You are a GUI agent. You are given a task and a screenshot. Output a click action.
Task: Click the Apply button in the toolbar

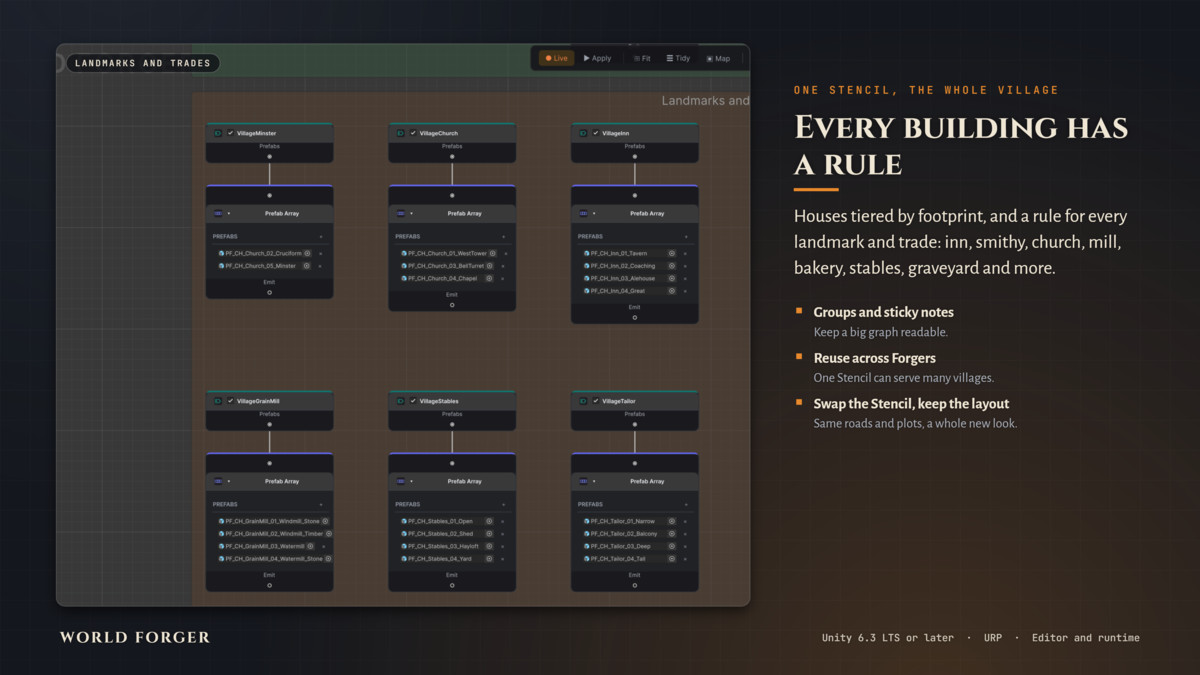coord(598,58)
